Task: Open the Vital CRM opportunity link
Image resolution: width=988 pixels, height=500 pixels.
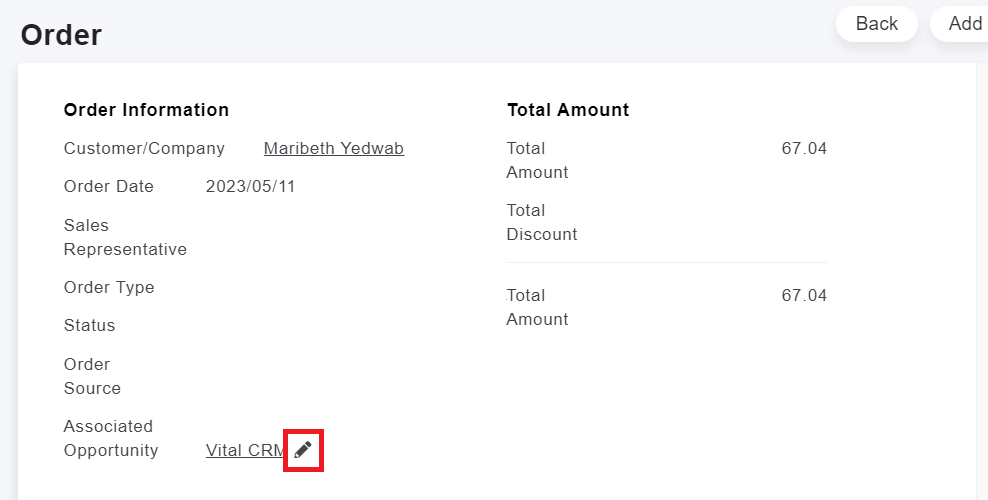Action: (x=246, y=451)
